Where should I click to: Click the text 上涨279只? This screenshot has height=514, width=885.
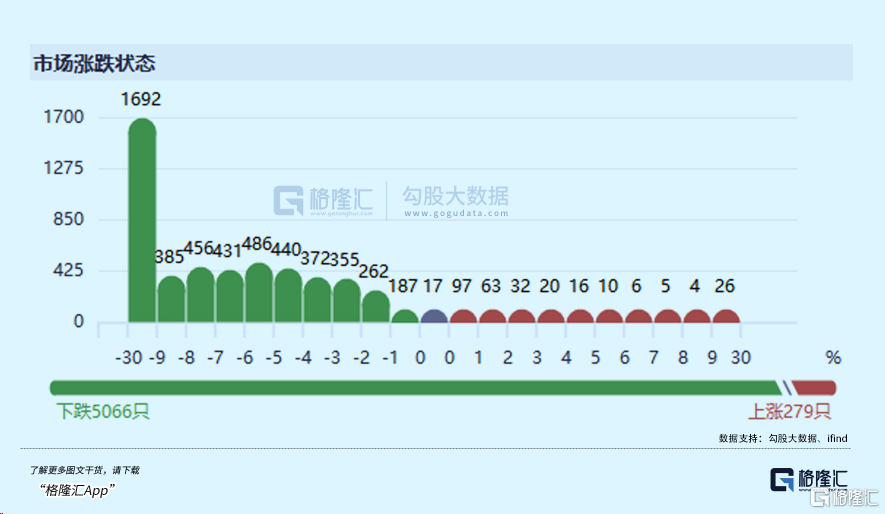790,411
